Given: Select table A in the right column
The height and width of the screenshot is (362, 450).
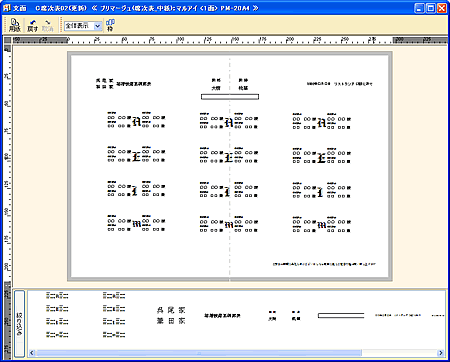Looking at the screenshot, I should tap(321, 121).
